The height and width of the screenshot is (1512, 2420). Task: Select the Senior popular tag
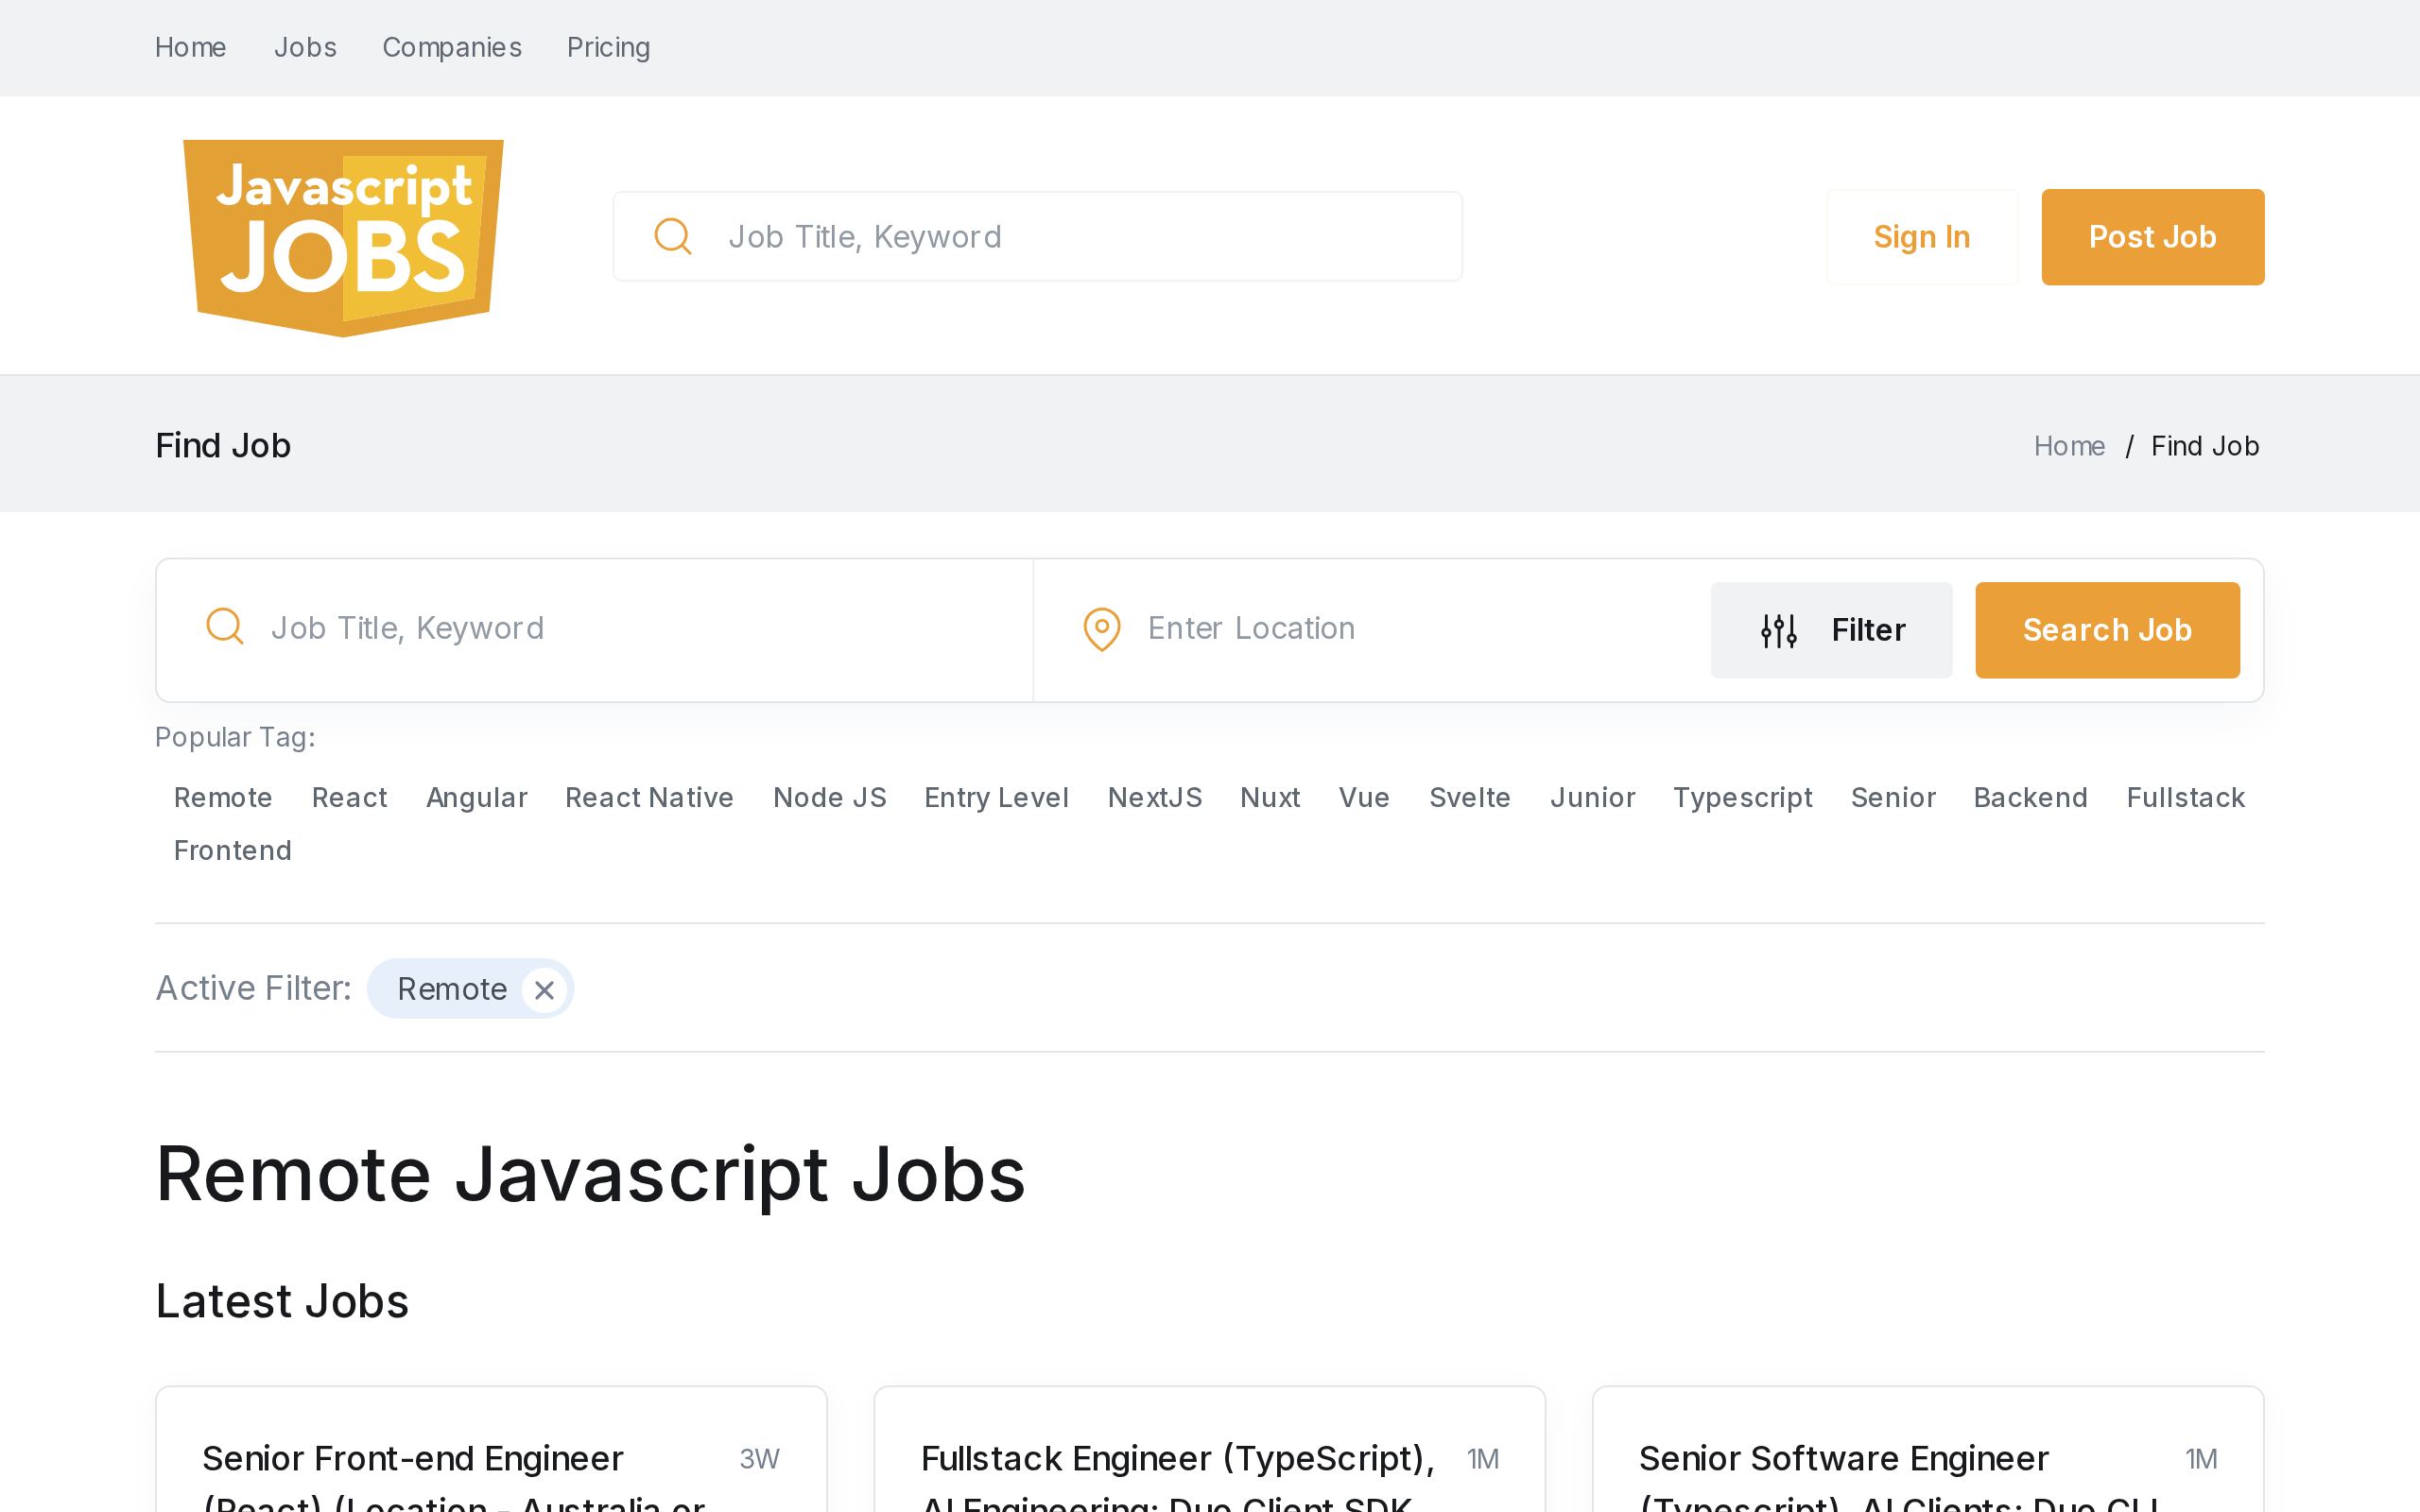pyautogui.click(x=1893, y=797)
